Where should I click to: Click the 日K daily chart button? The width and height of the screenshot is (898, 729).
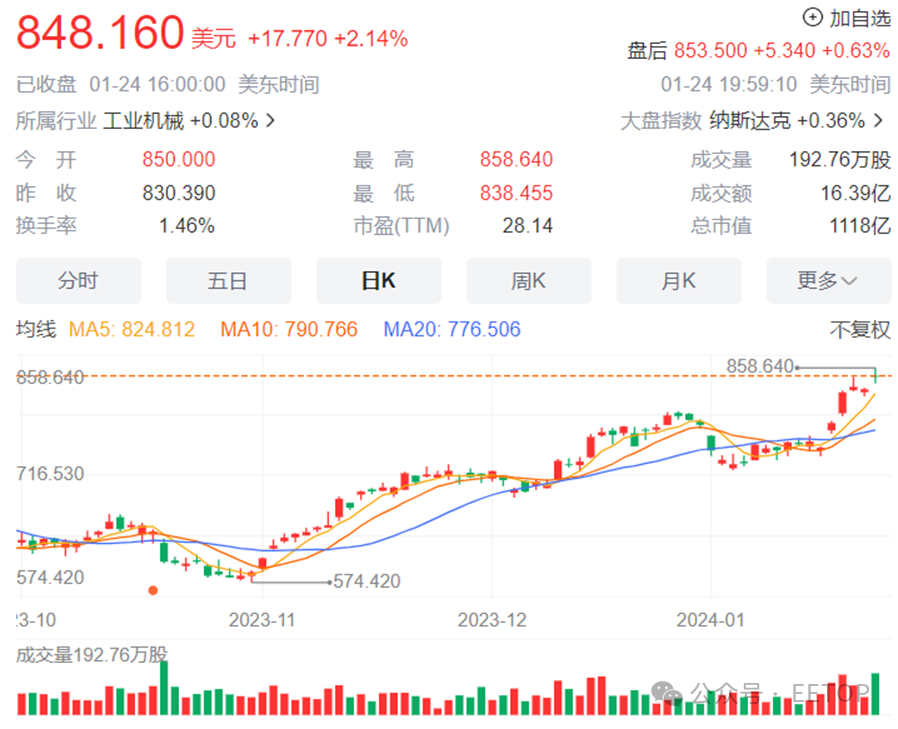point(379,281)
